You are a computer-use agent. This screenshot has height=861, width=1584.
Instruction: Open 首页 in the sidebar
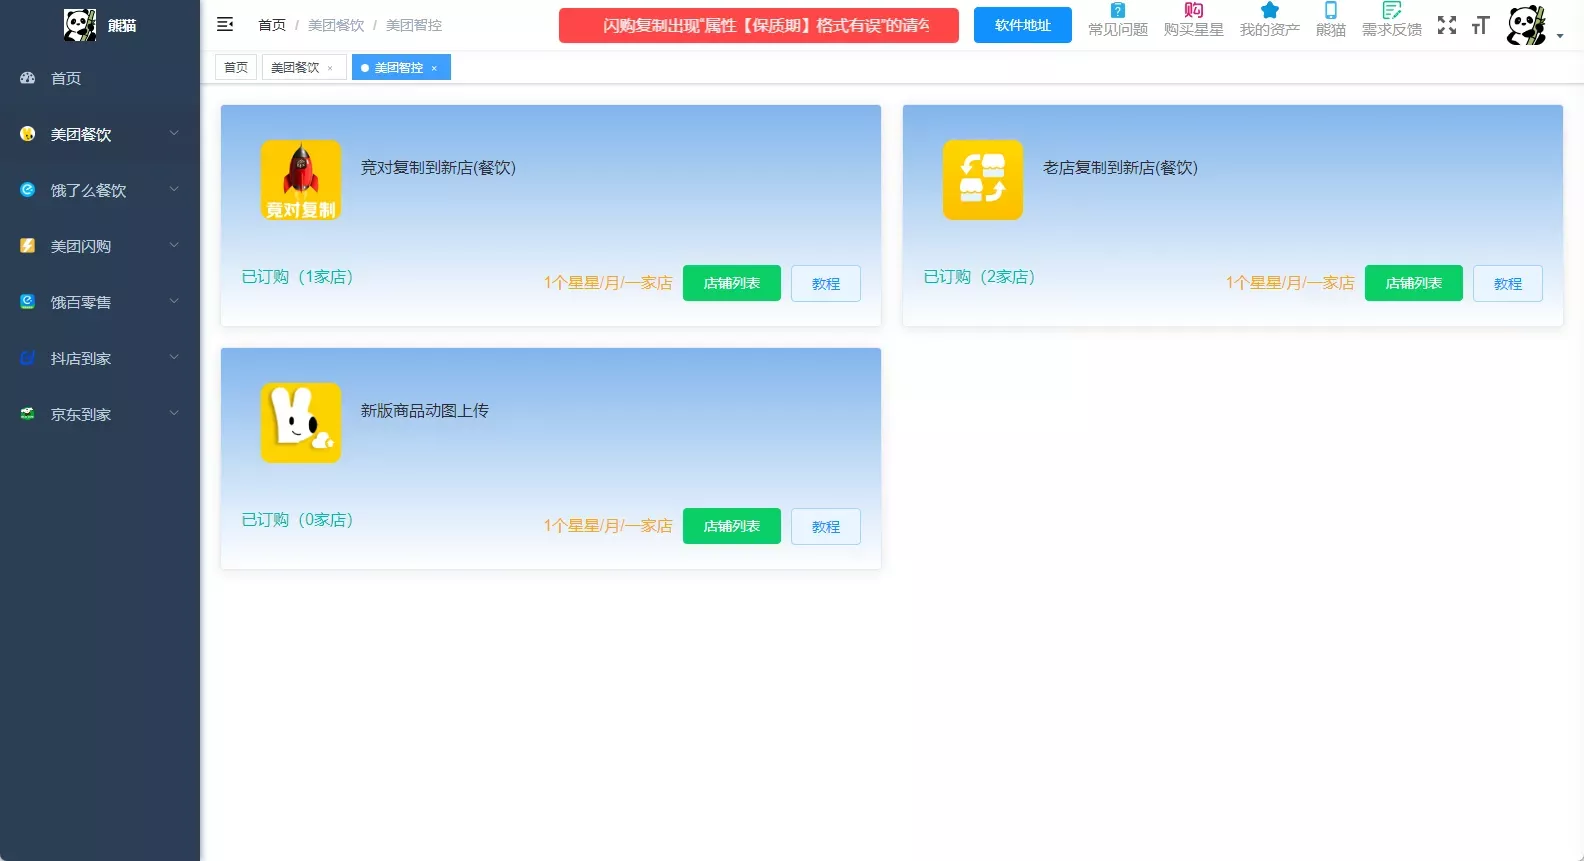(100, 78)
